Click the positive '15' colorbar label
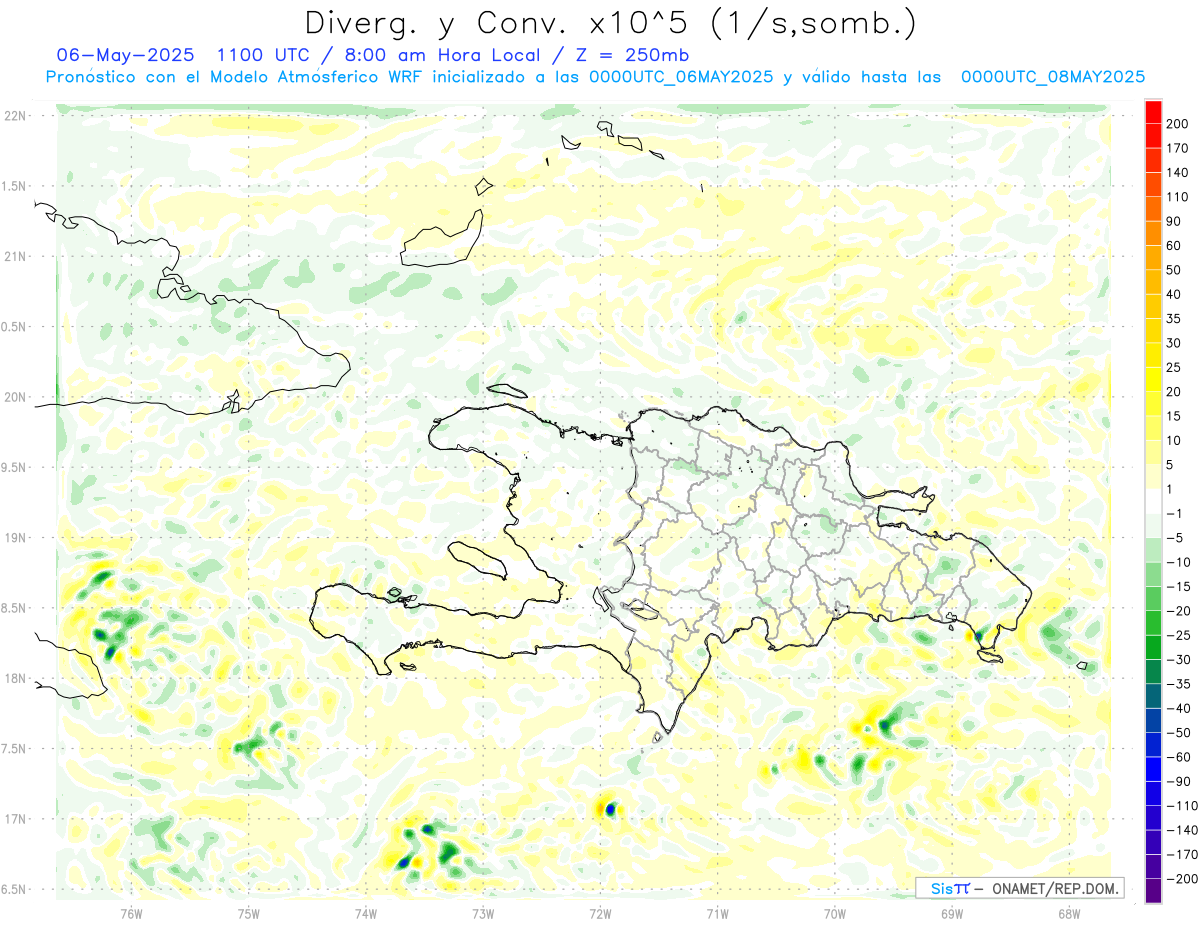 click(1174, 416)
